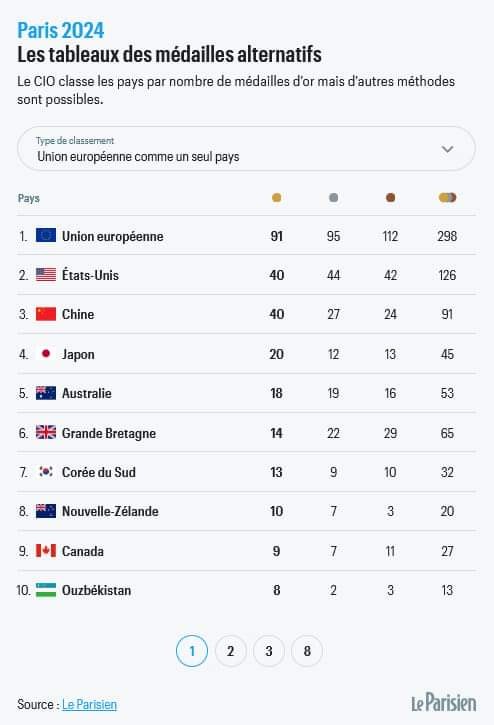Image resolution: width=494 pixels, height=725 pixels.
Task: Select the Union européenne row name
Action: [112, 236]
